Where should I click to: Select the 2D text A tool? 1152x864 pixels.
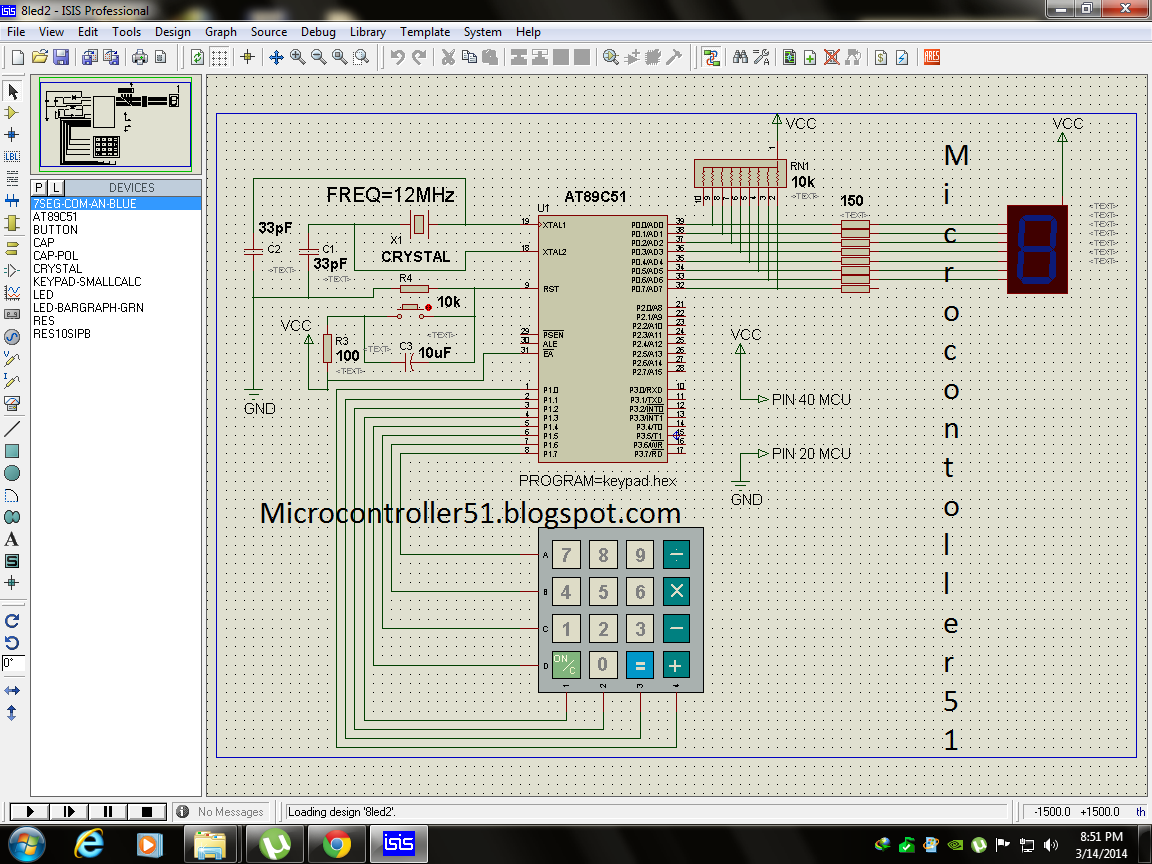click(x=12, y=539)
